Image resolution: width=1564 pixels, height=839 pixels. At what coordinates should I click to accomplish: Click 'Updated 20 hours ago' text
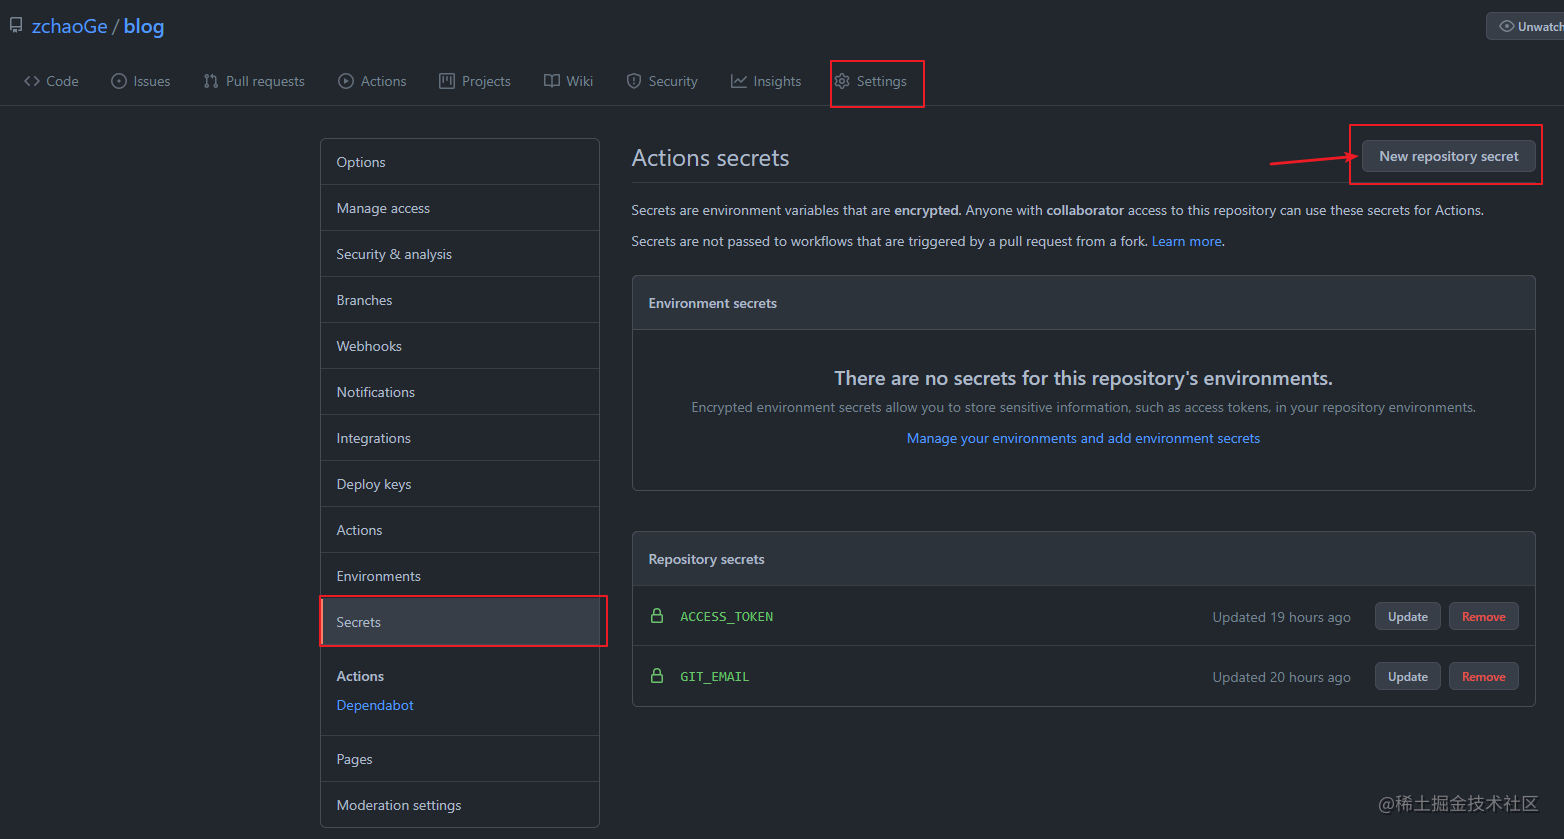[1282, 677]
